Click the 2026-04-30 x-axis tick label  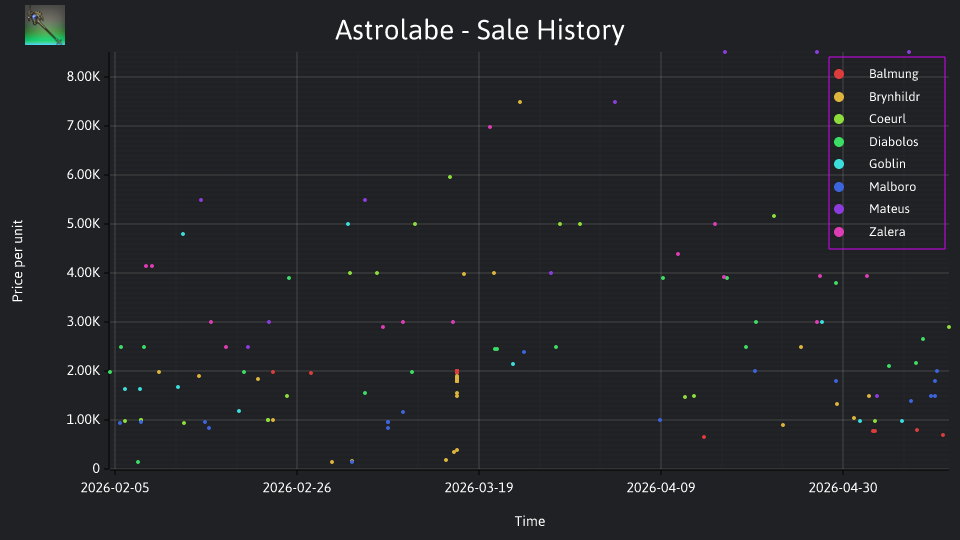[843, 488]
